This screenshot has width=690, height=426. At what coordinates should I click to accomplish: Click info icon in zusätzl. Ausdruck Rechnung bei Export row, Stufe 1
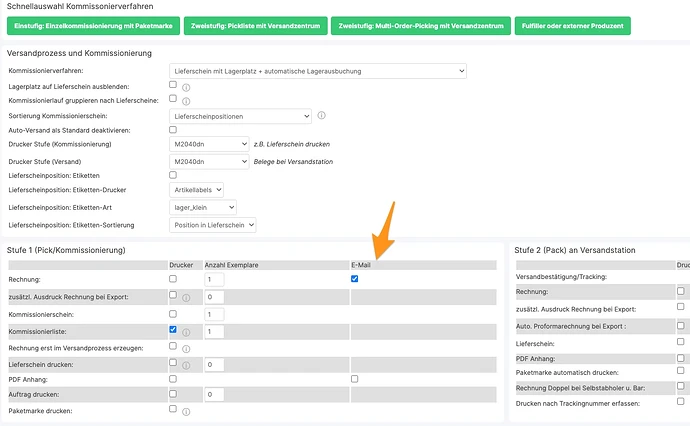(x=186, y=298)
